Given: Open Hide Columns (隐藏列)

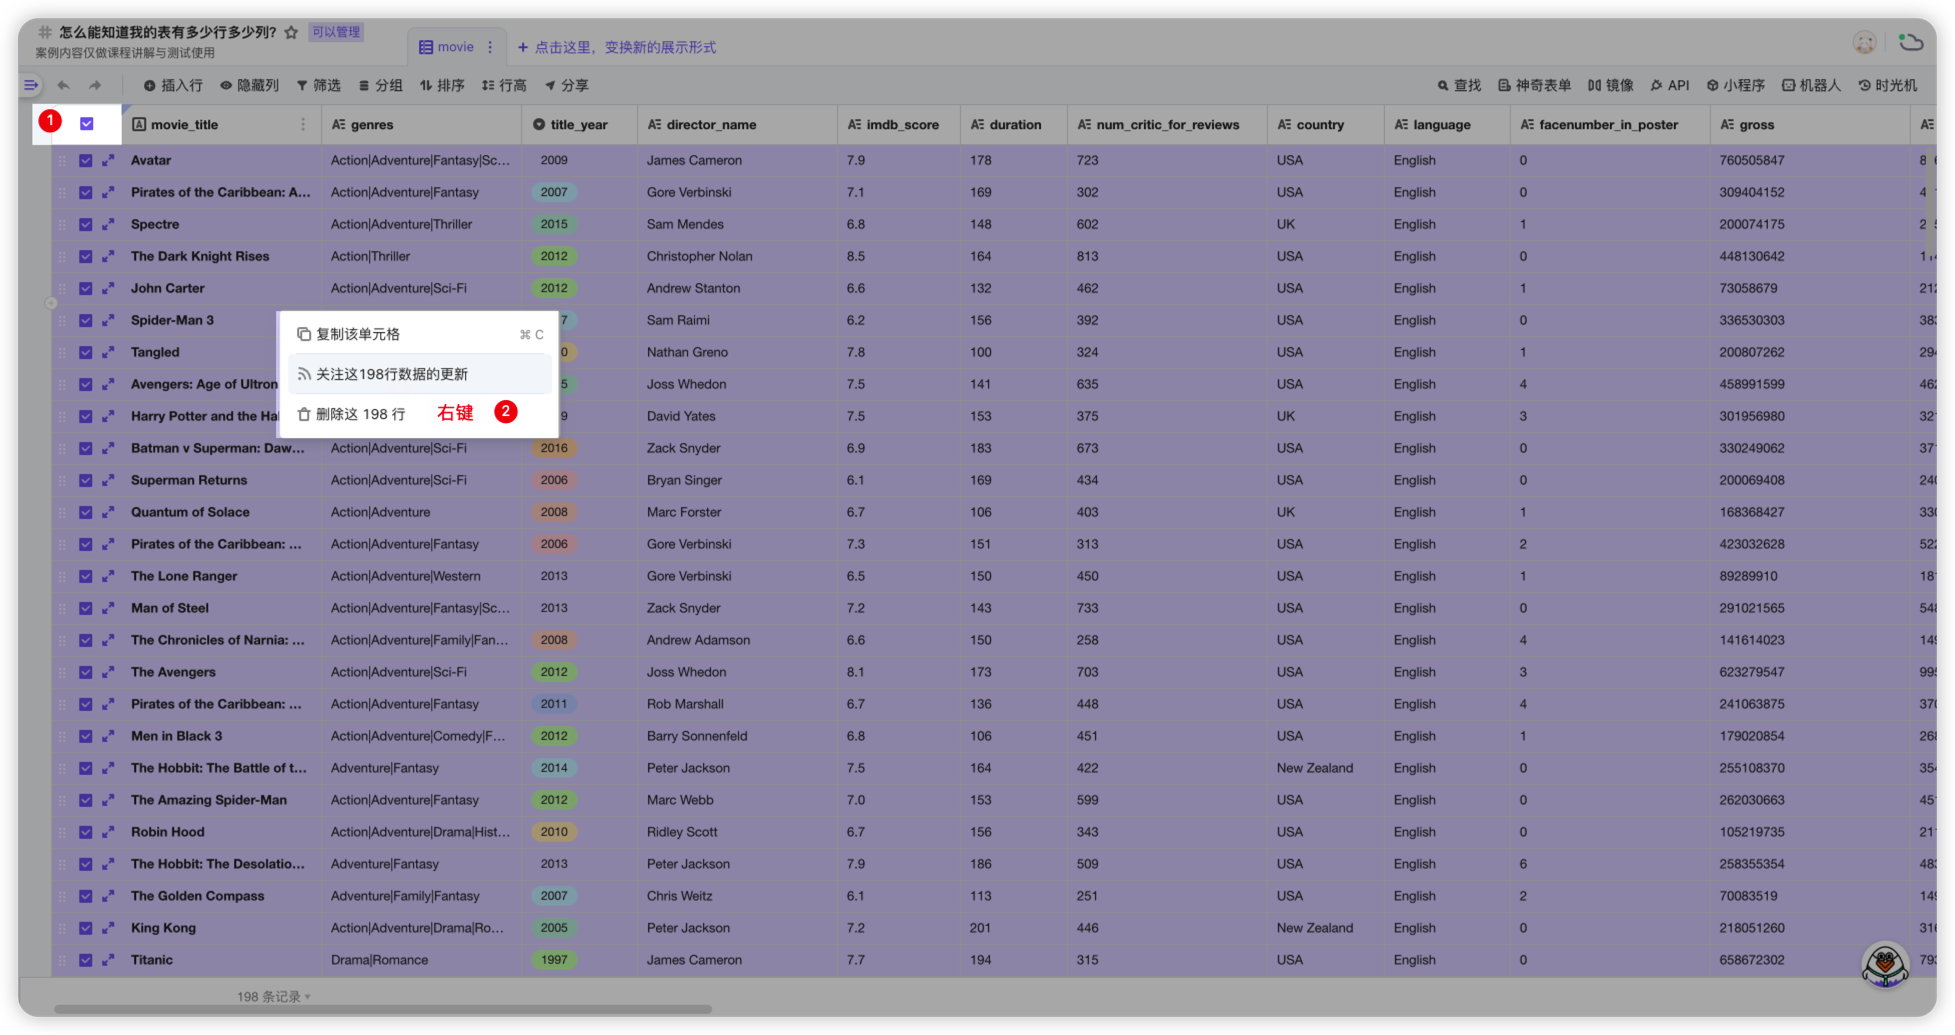Looking at the screenshot, I should (x=249, y=86).
